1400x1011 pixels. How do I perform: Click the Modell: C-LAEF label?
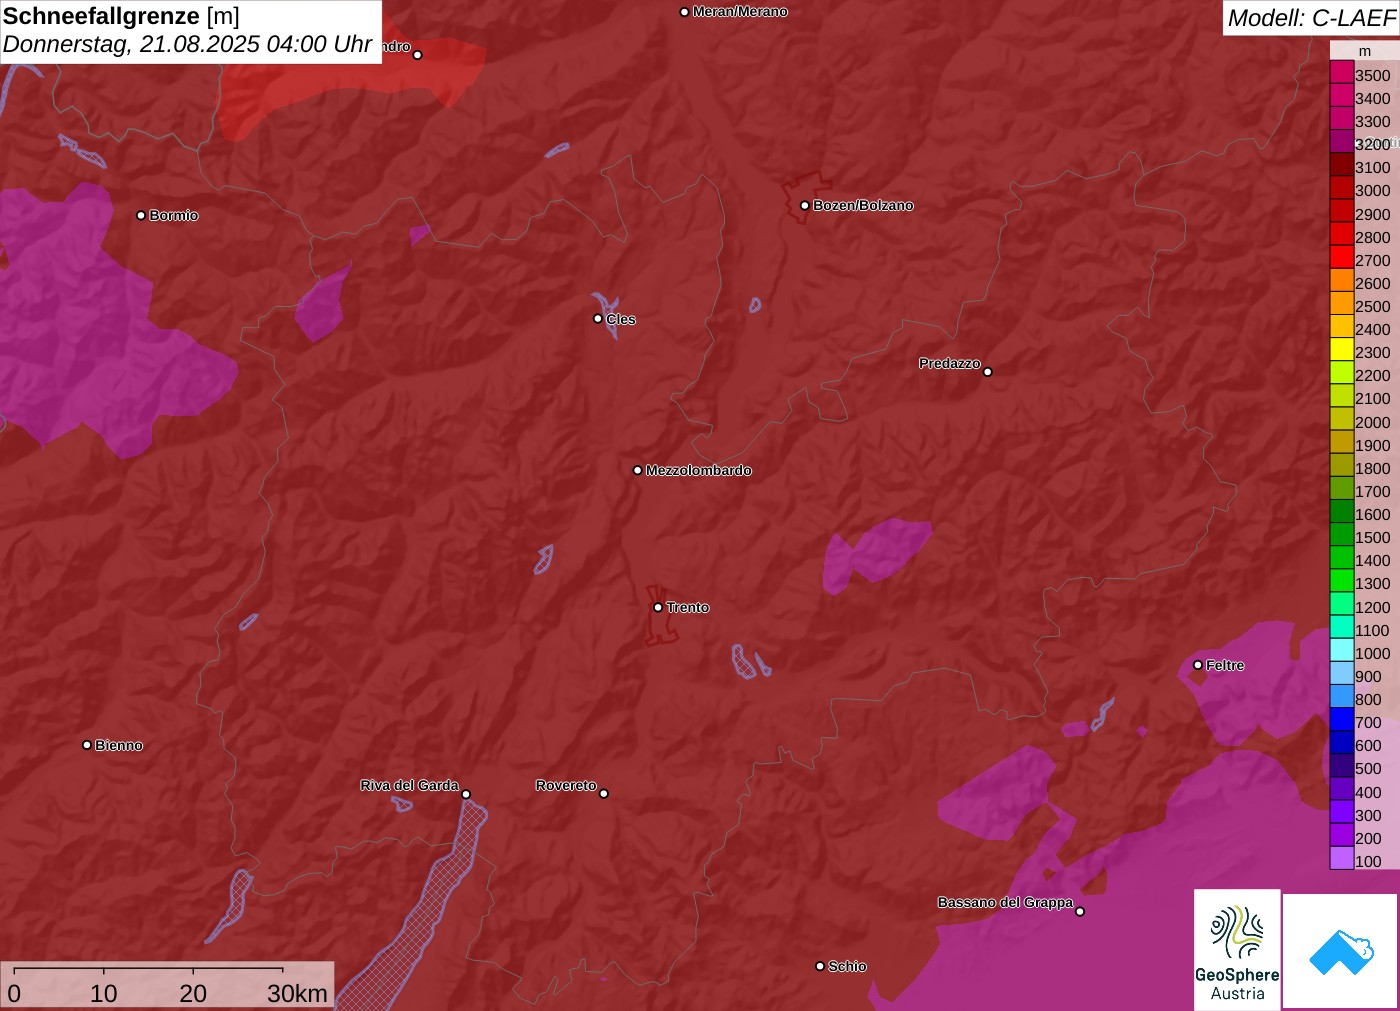(1311, 18)
